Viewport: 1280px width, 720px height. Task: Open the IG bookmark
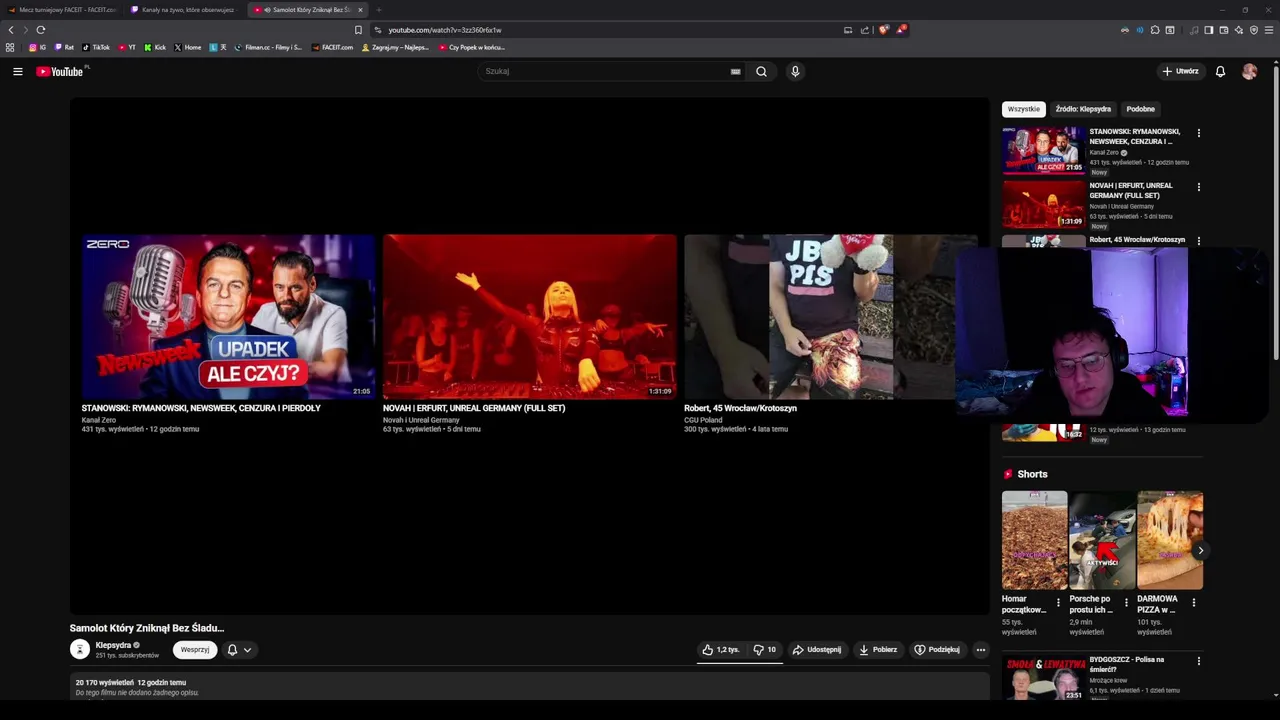coord(37,47)
